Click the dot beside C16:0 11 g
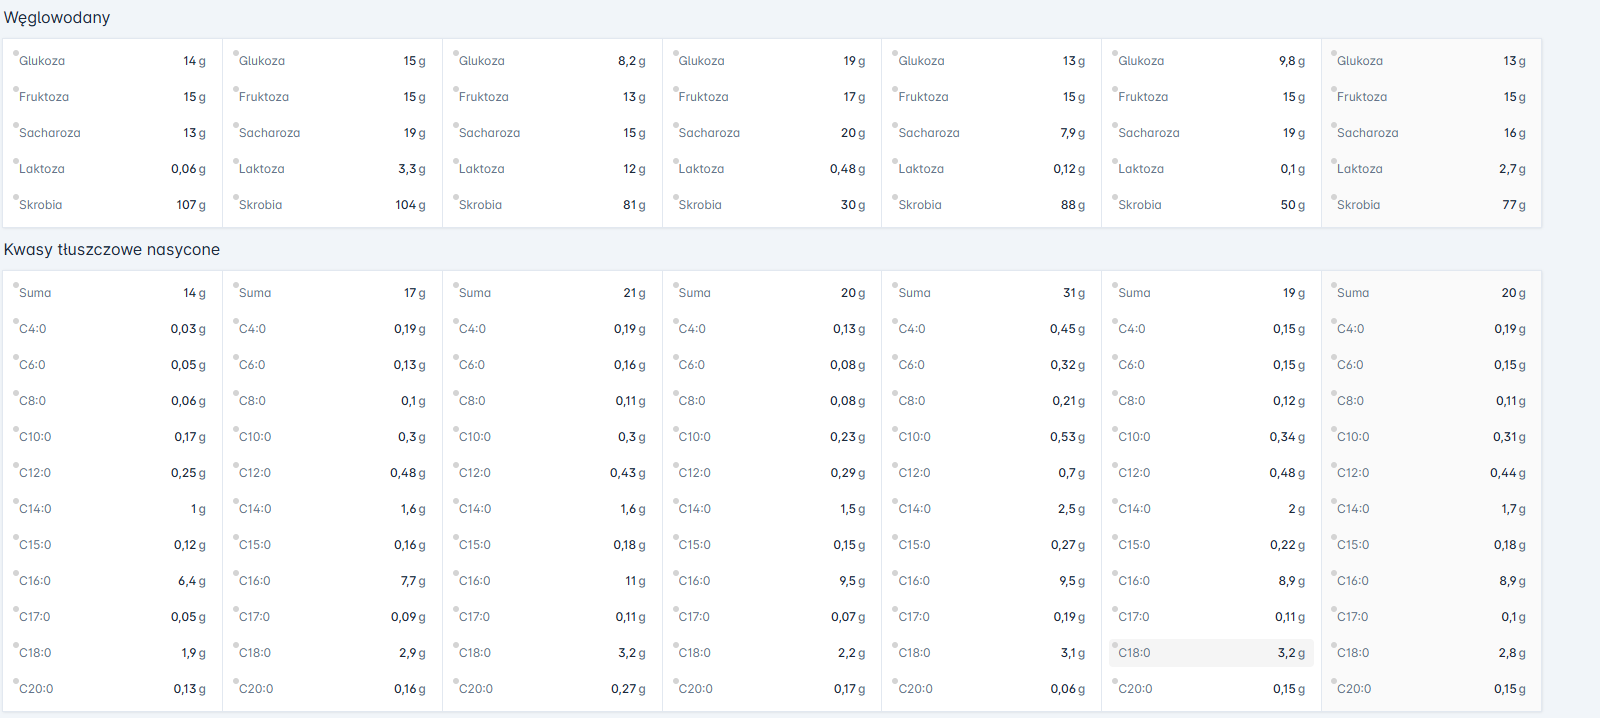Screen dimensions: 1600x718 coord(456,574)
